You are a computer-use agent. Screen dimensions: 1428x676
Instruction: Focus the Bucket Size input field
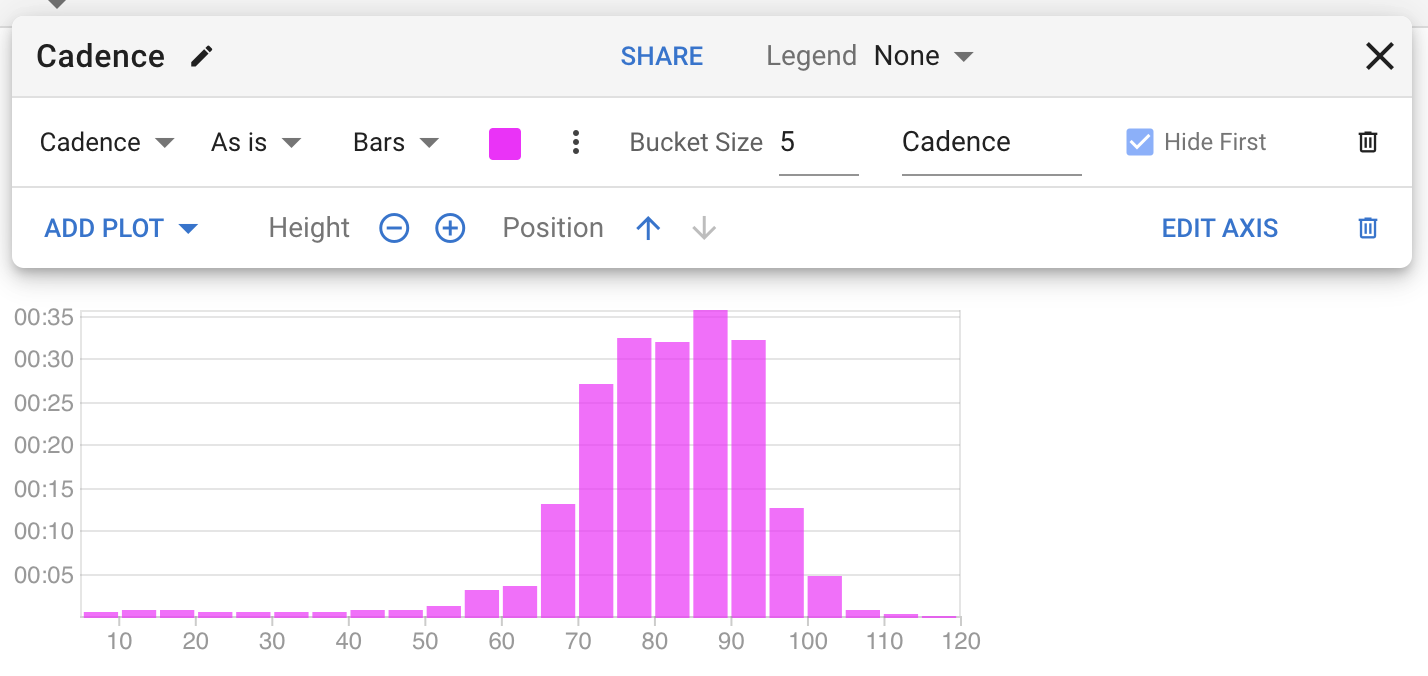coord(818,143)
